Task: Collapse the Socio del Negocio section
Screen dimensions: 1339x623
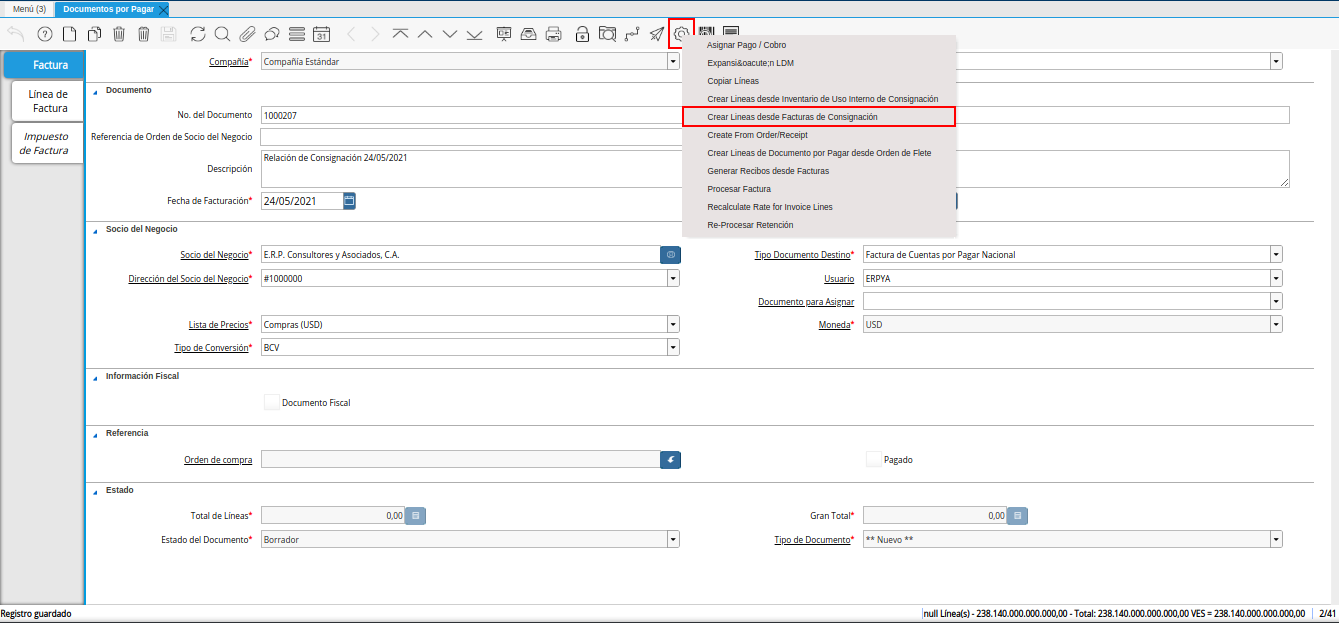Action: pyautogui.click(x=96, y=229)
